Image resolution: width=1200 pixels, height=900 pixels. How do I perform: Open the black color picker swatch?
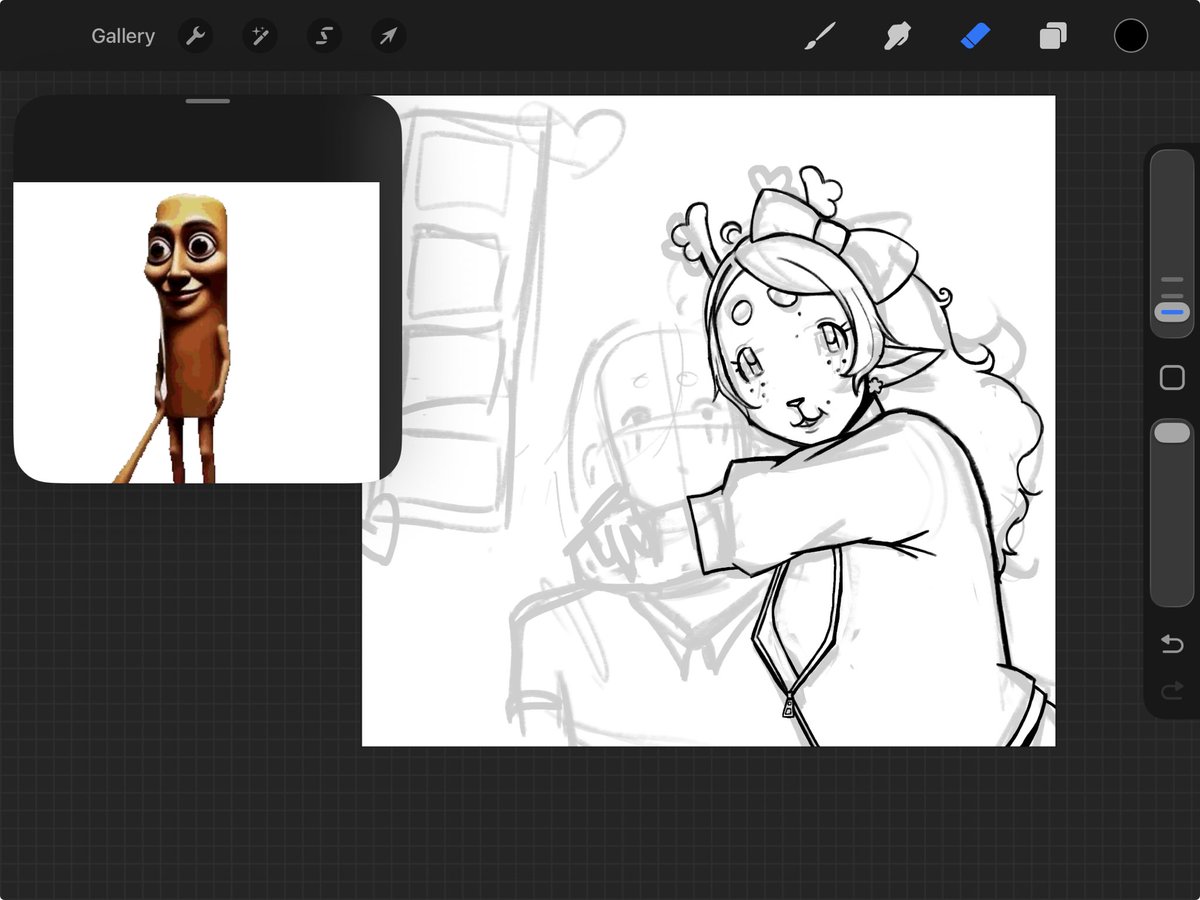1131,36
